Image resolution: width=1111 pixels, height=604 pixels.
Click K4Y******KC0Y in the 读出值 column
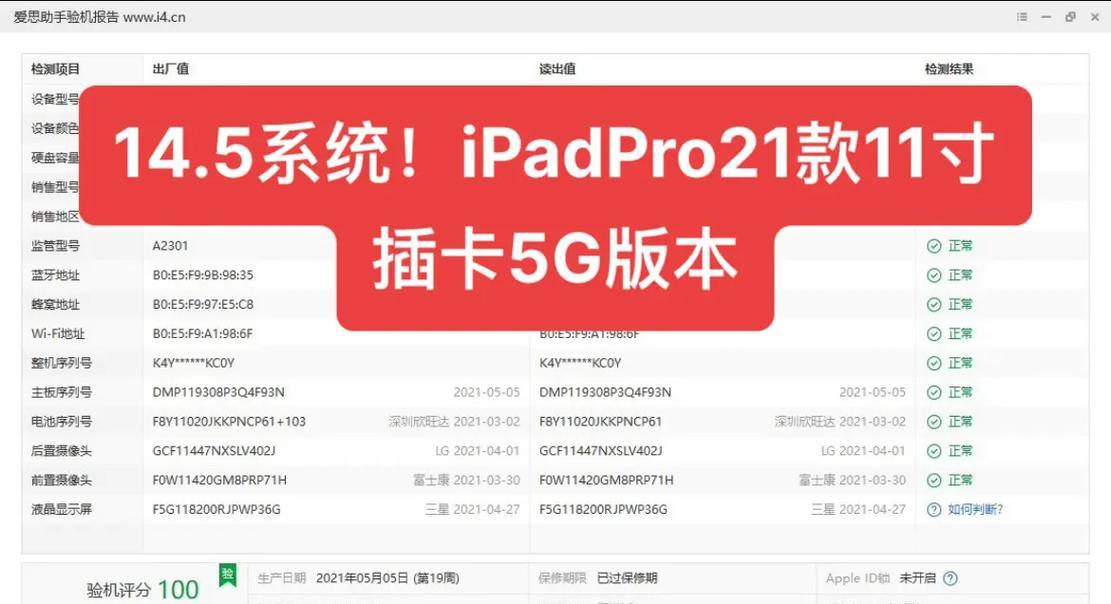(x=580, y=363)
